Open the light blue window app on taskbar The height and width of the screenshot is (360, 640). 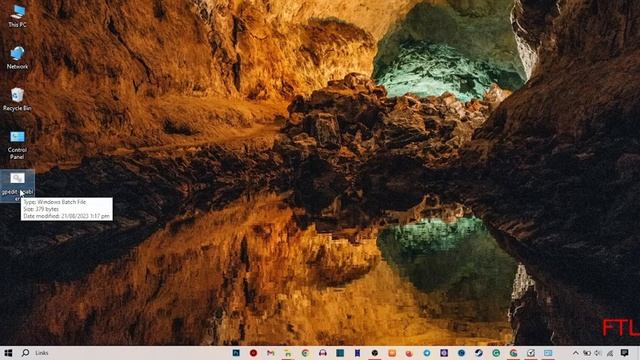click(548, 353)
